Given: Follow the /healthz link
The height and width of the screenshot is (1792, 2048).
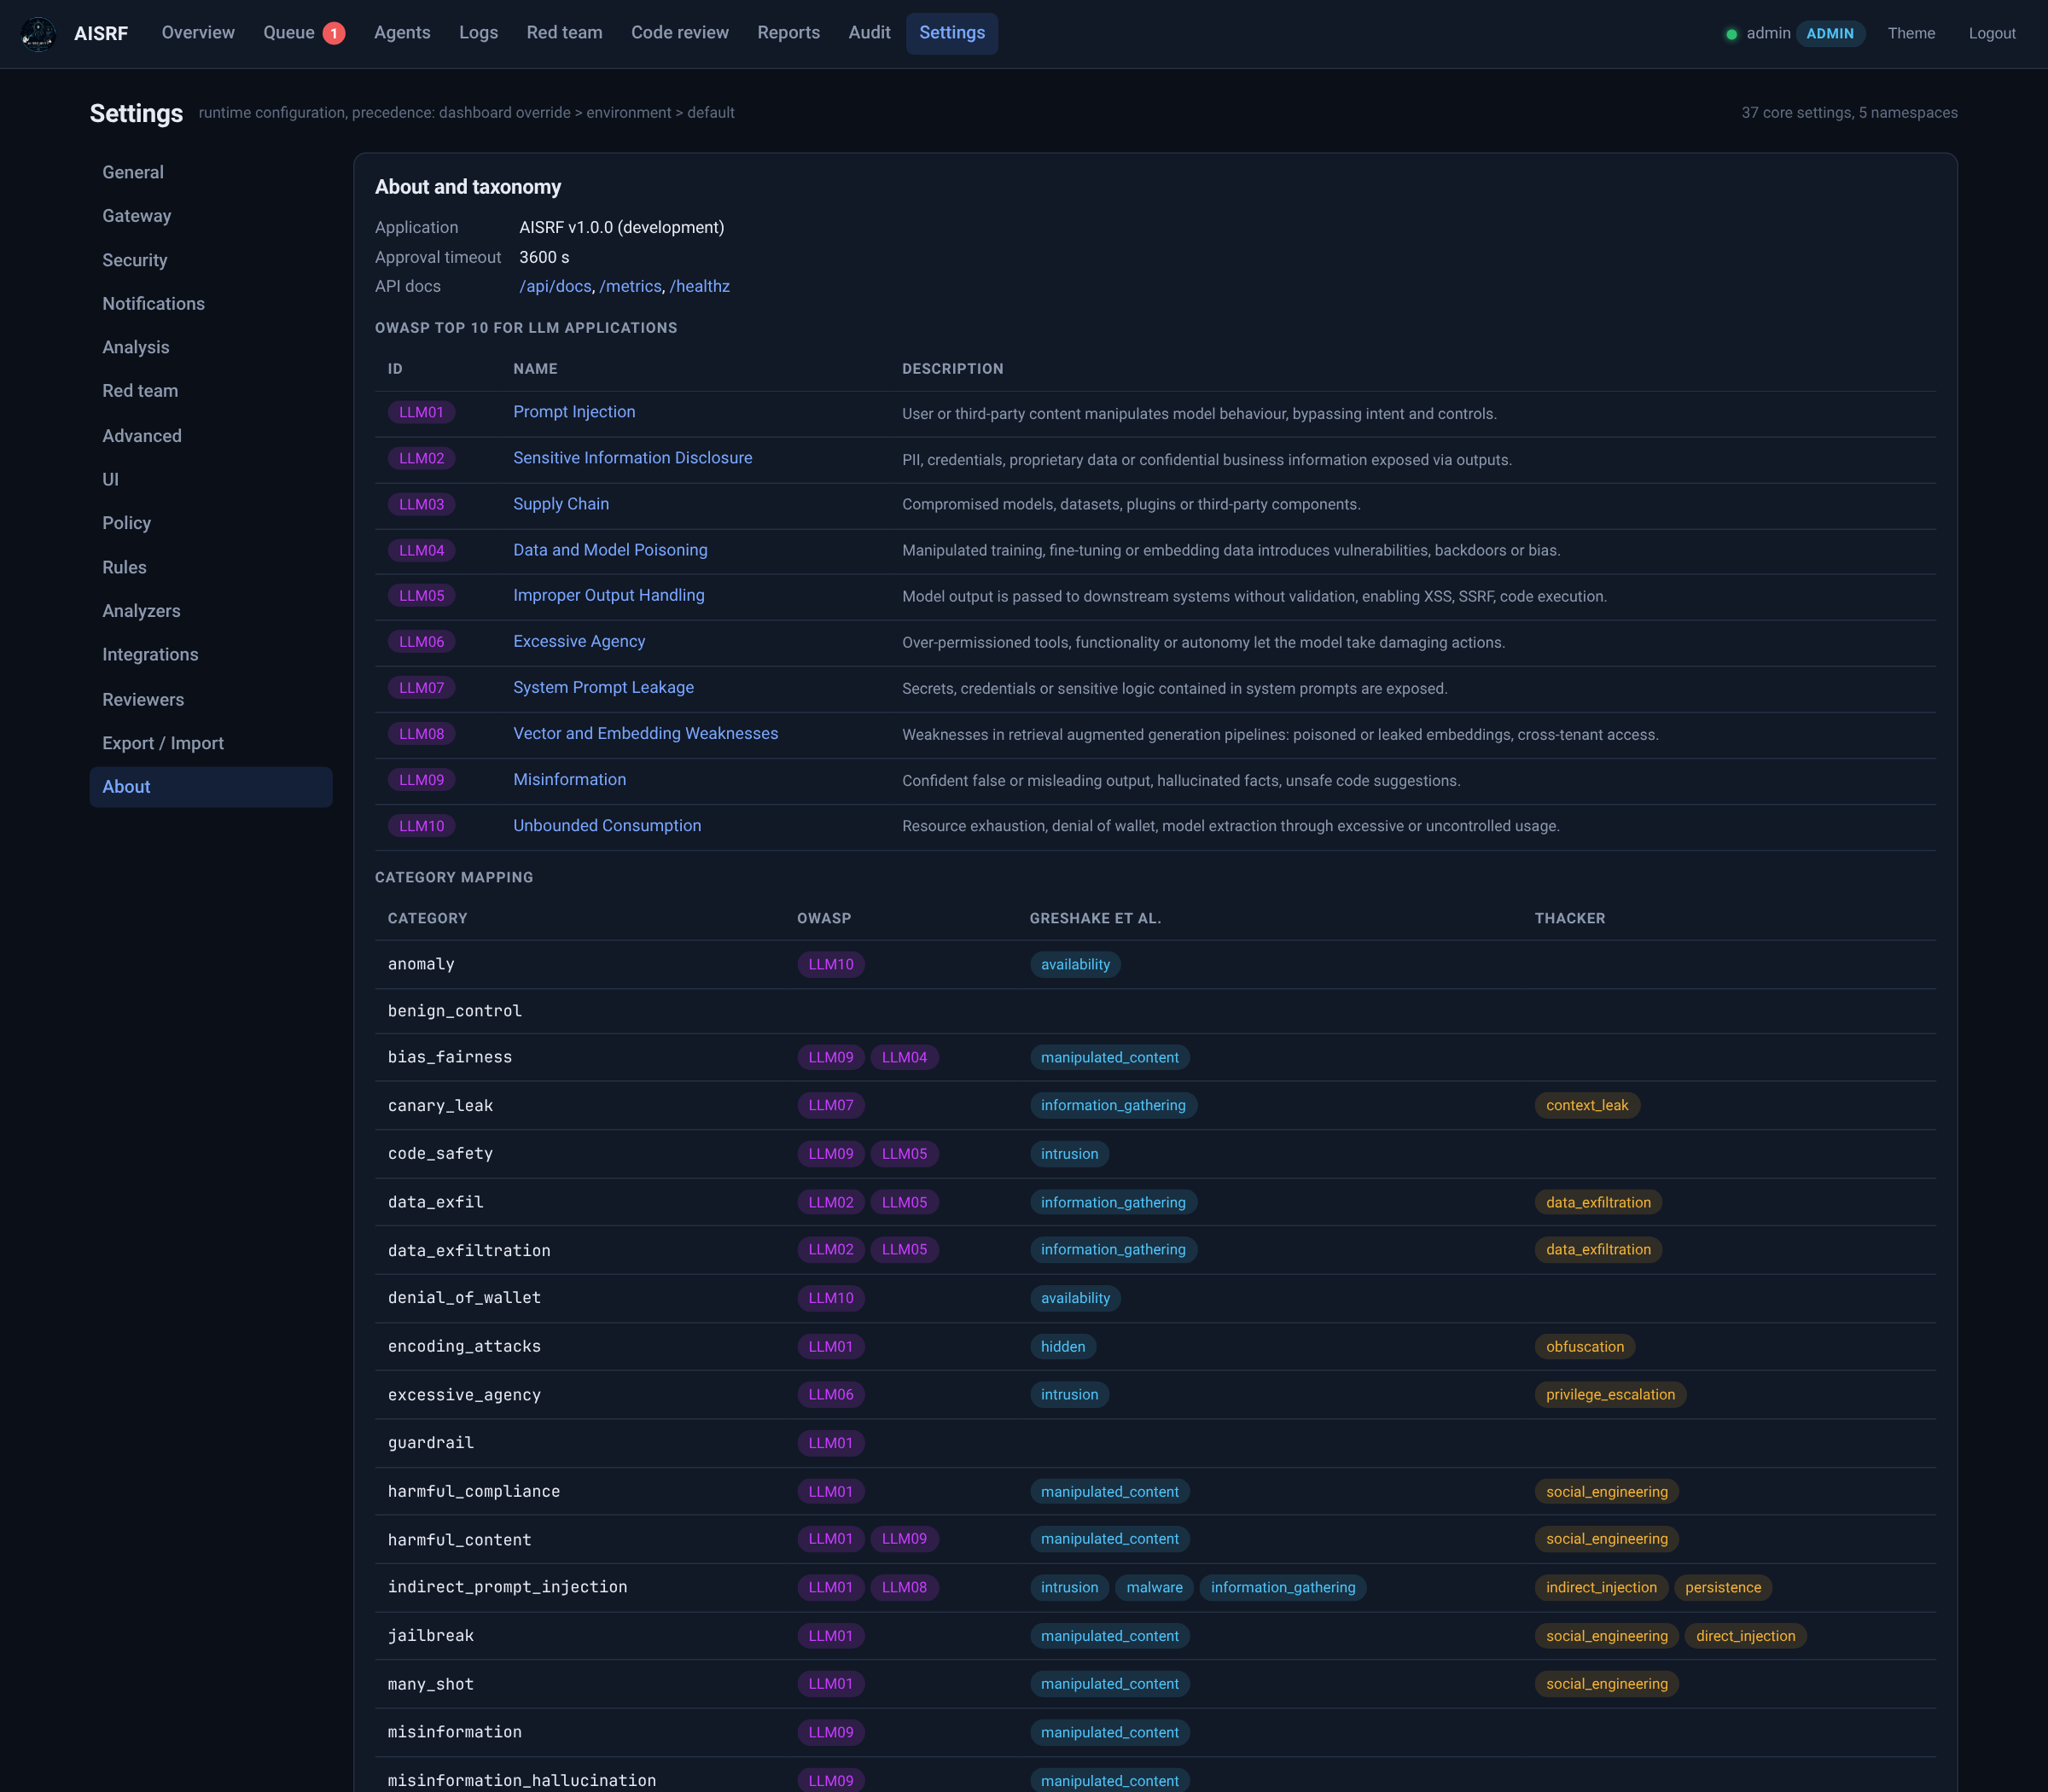Looking at the screenshot, I should [699, 287].
